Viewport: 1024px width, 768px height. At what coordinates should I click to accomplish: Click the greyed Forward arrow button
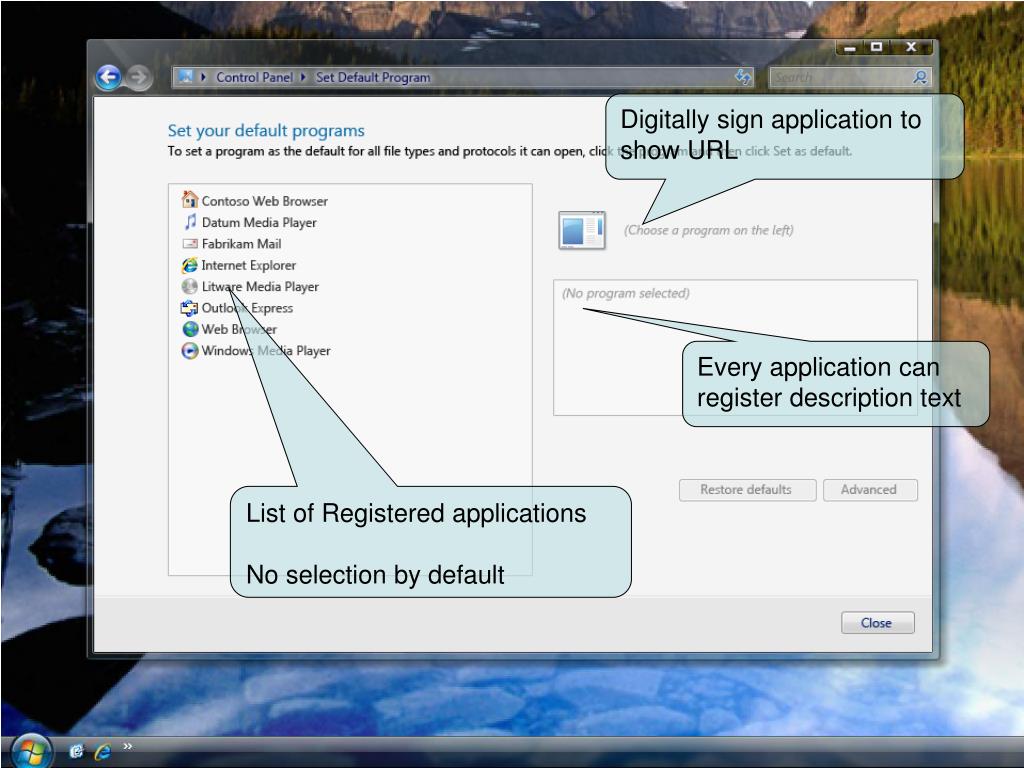[138, 77]
